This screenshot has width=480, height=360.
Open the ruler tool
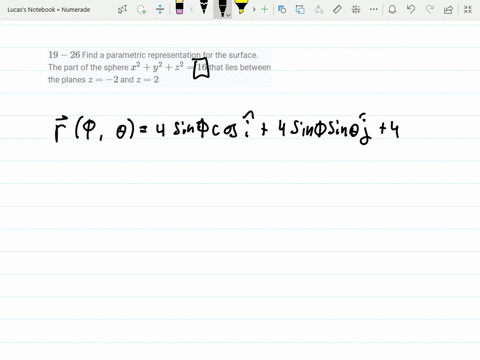[337, 9]
